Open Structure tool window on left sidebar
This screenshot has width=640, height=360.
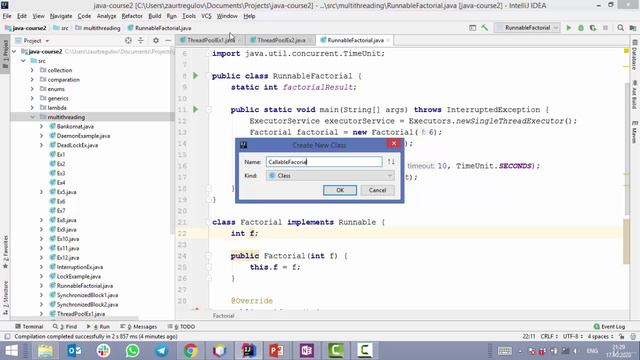pos(5,298)
